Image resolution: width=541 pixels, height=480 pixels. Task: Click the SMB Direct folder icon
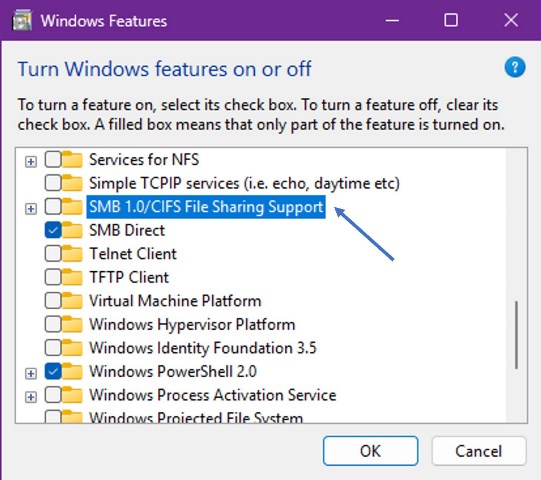pos(72,230)
